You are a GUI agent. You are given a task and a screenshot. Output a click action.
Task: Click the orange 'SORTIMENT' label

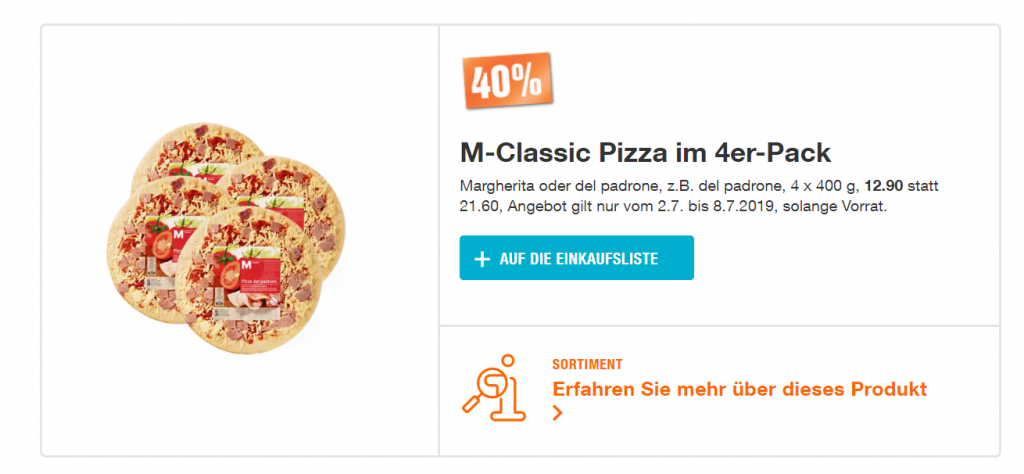pyautogui.click(x=587, y=365)
